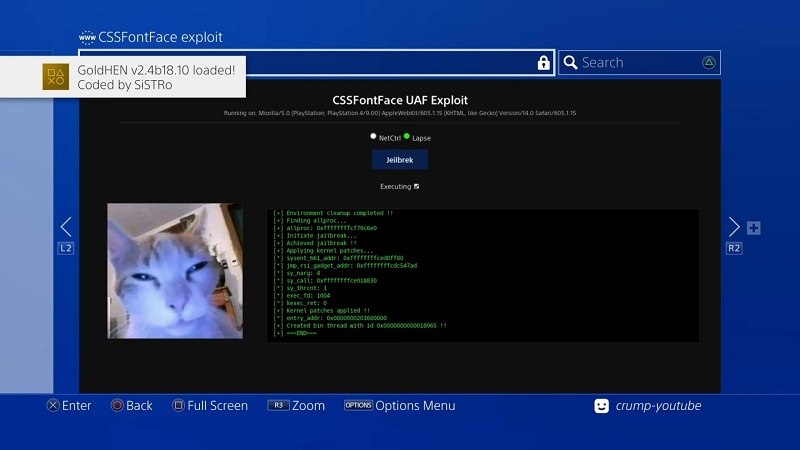Click the crump-youtube username

click(658, 406)
